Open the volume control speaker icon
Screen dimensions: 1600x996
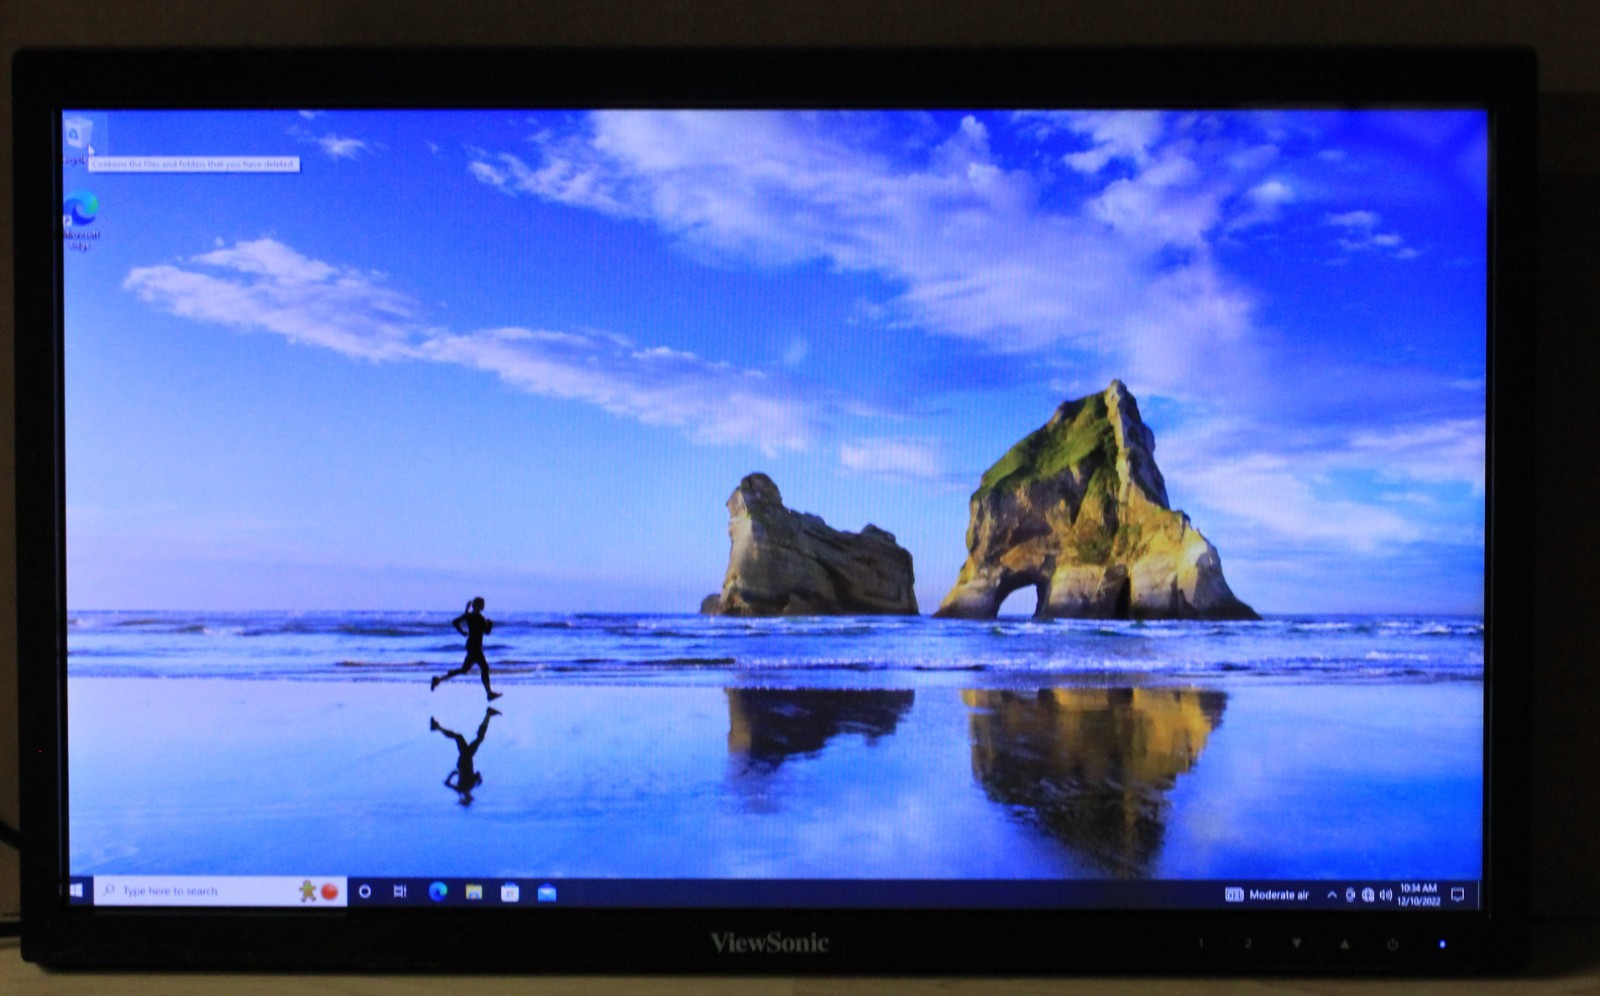(1386, 894)
